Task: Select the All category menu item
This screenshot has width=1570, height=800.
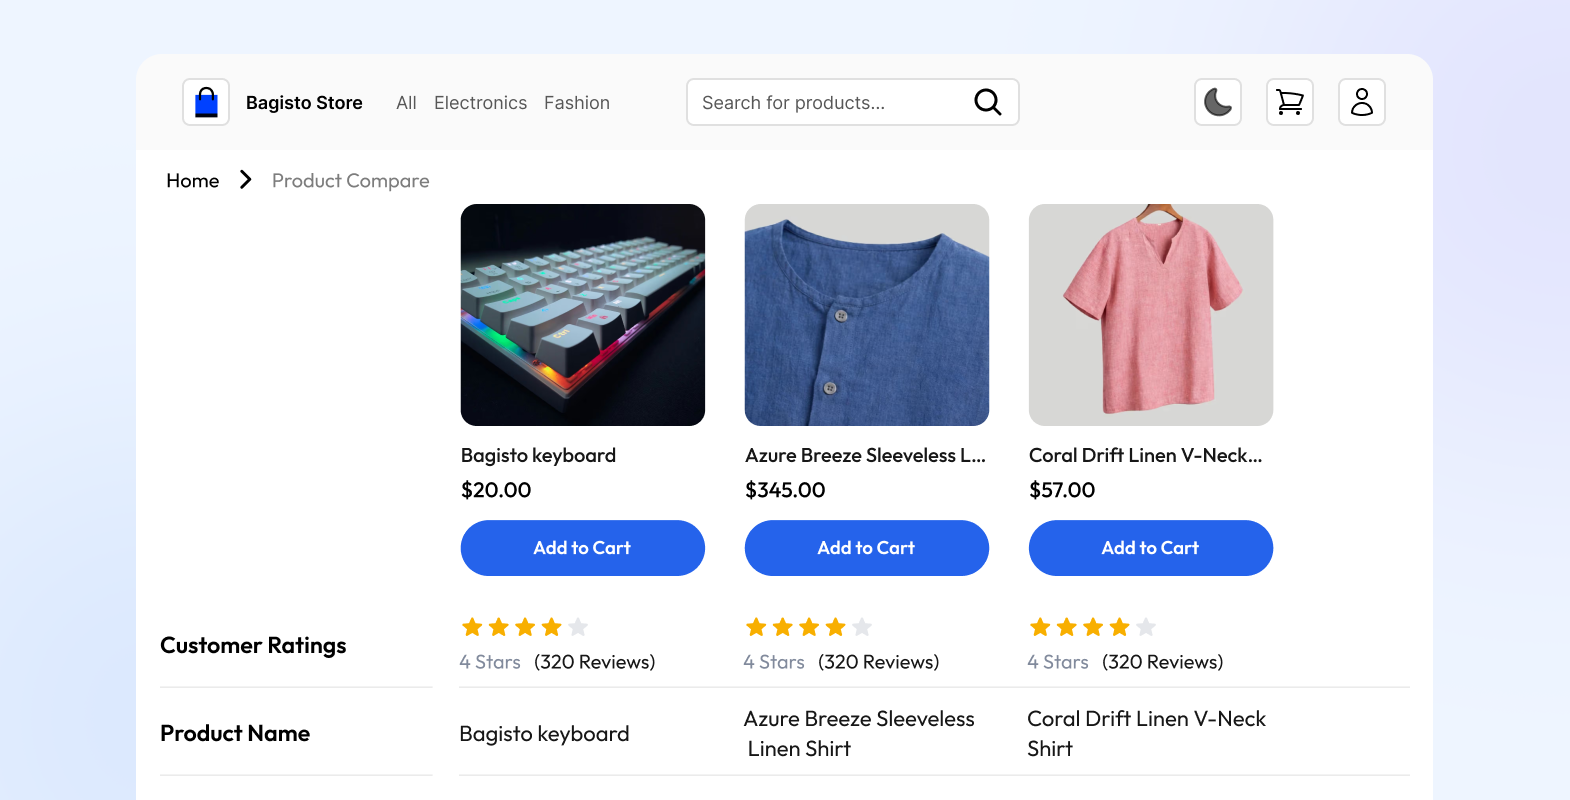Action: (x=406, y=103)
